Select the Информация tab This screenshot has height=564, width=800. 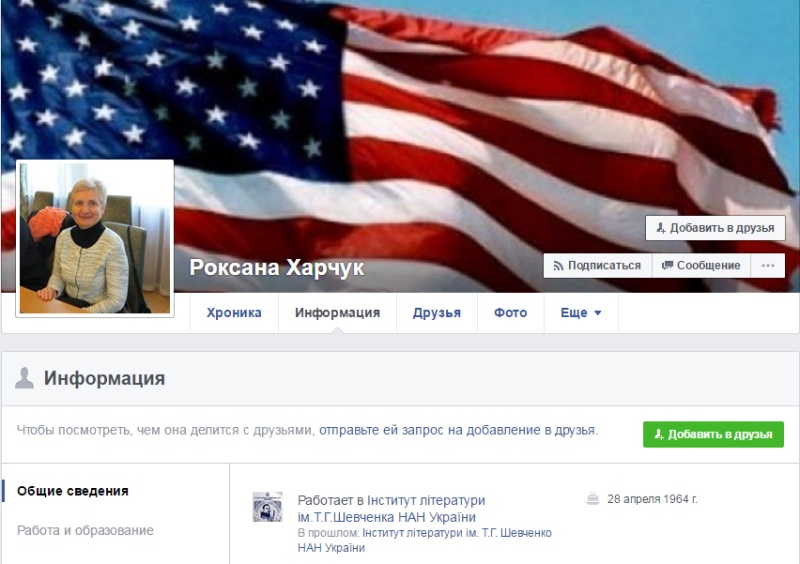pos(337,313)
